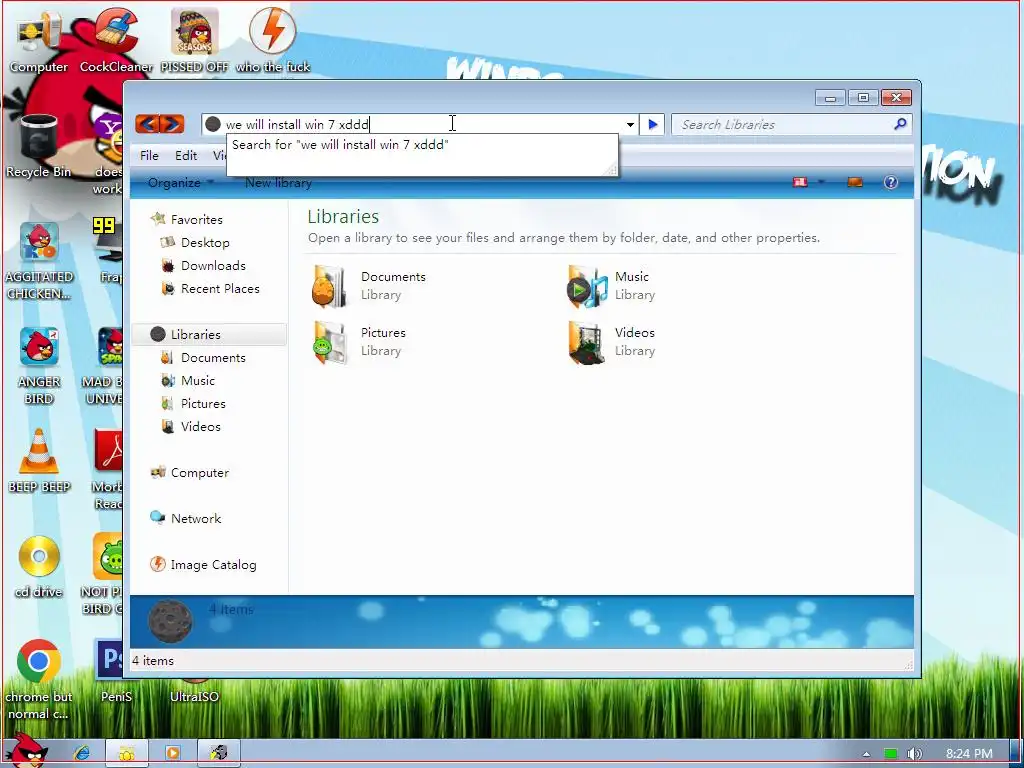
Task: Click the Angry Bird Start button
Action: click(x=26, y=751)
